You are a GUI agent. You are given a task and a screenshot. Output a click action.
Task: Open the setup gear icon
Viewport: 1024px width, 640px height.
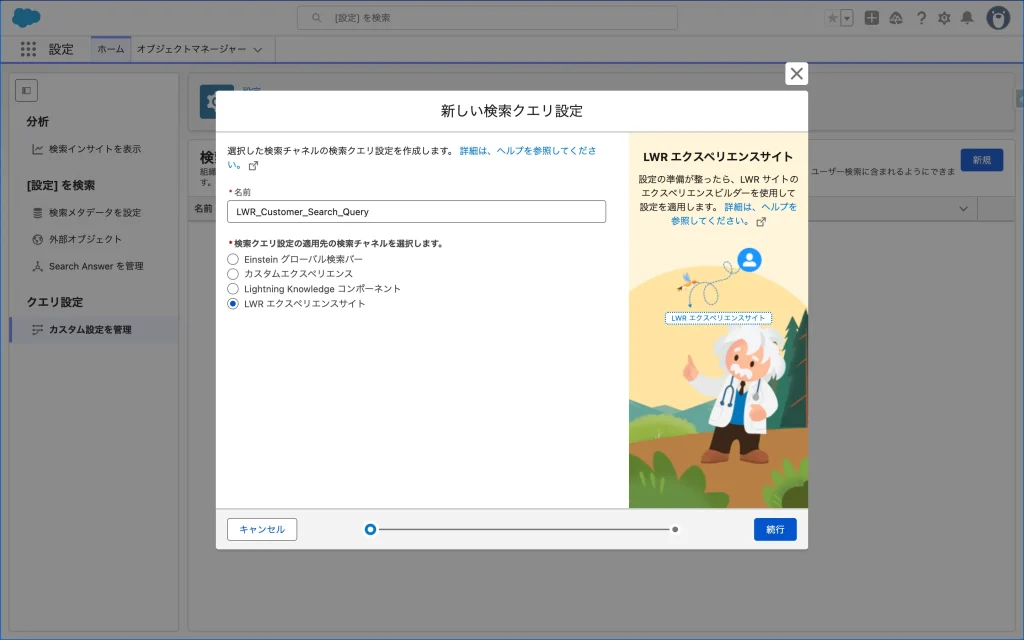pyautogui.click(x=943, y=18)
